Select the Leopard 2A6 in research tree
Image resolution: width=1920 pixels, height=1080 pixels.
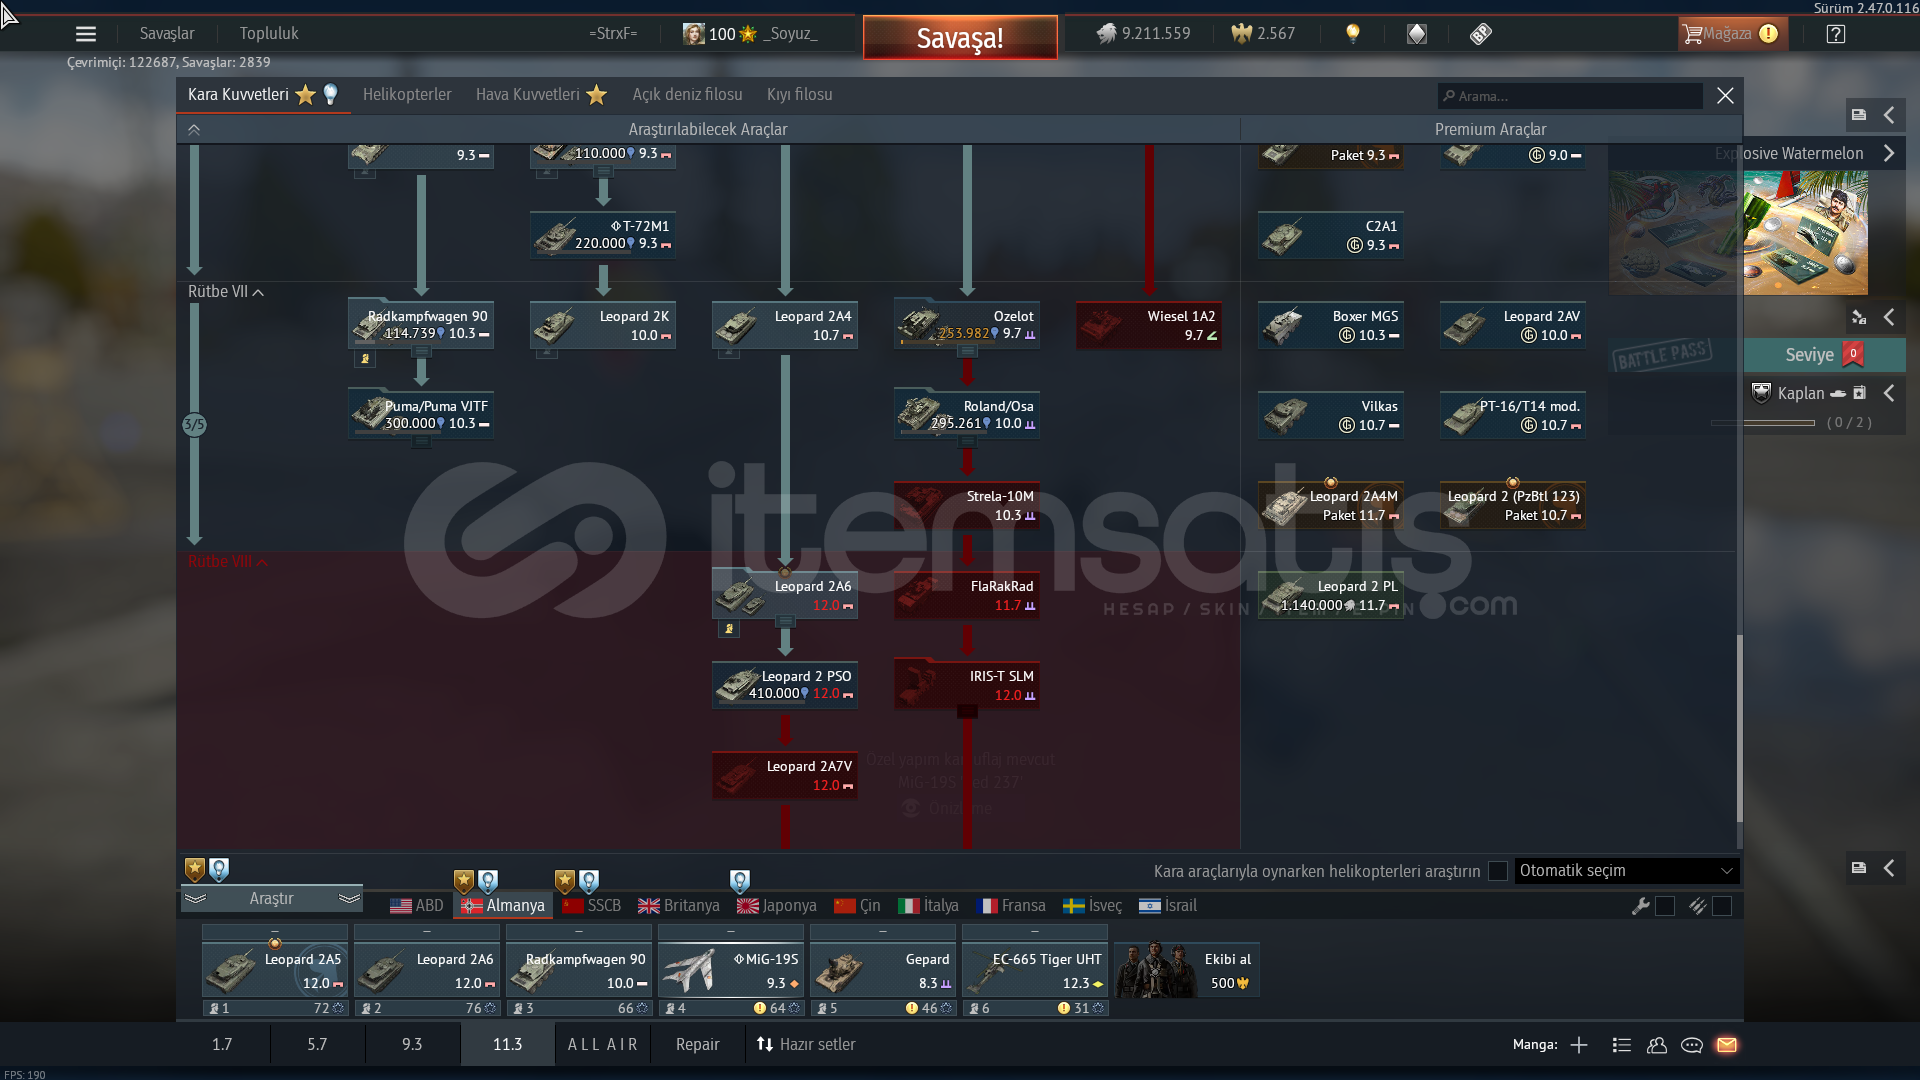click(x=785, y=595)
